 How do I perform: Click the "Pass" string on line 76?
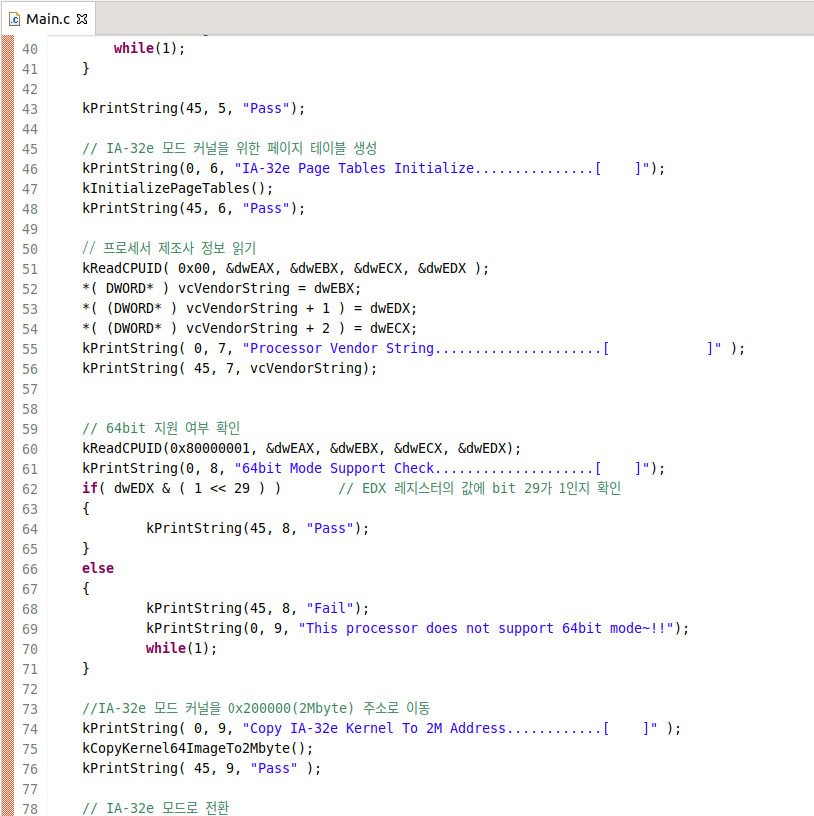[274, 769]
